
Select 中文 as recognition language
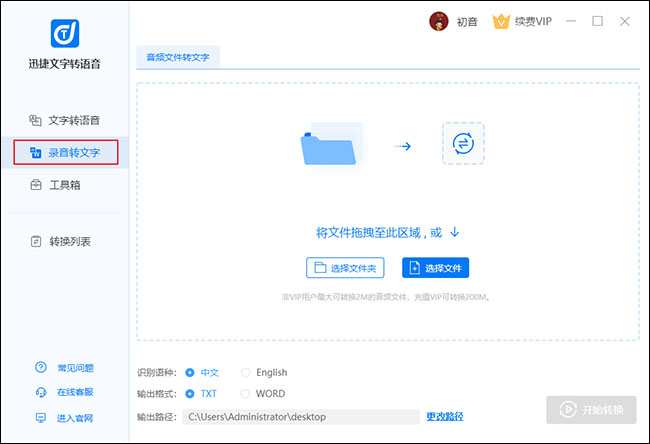pyautogui.click(x=203, y=372)
